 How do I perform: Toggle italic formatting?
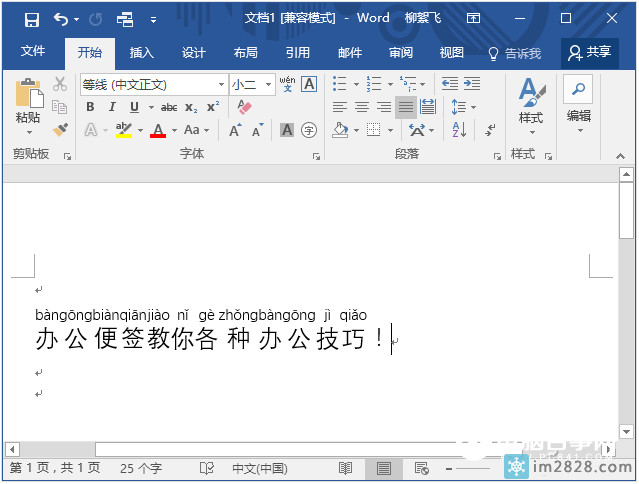tap(110, 107)
